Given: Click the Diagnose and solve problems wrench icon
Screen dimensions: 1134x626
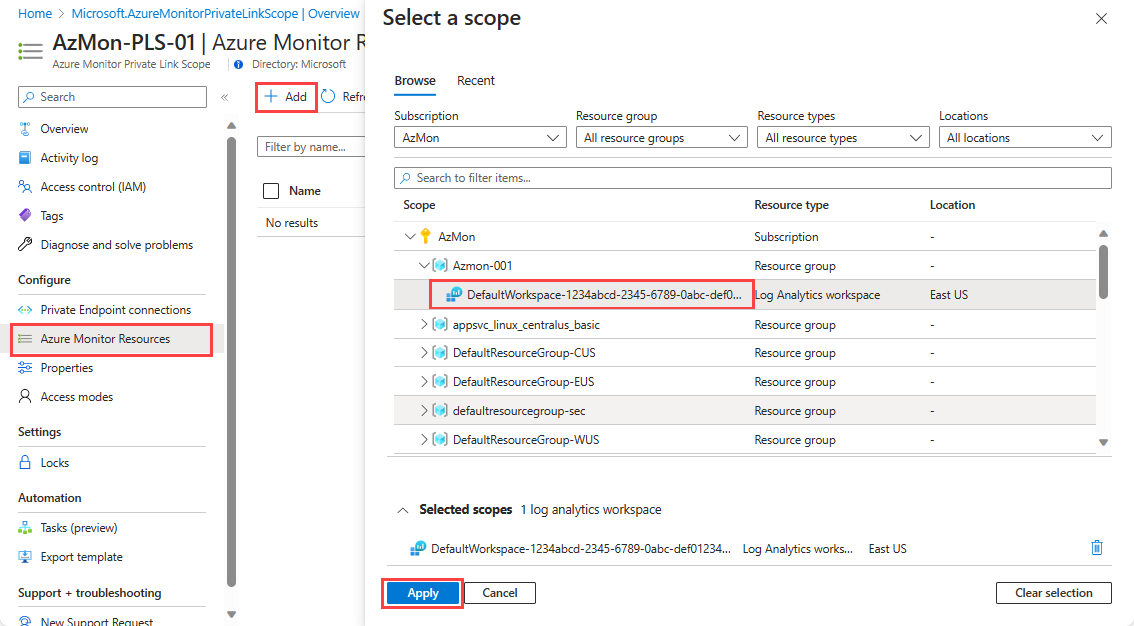Looking at the screenshot, I should [25, 244].
